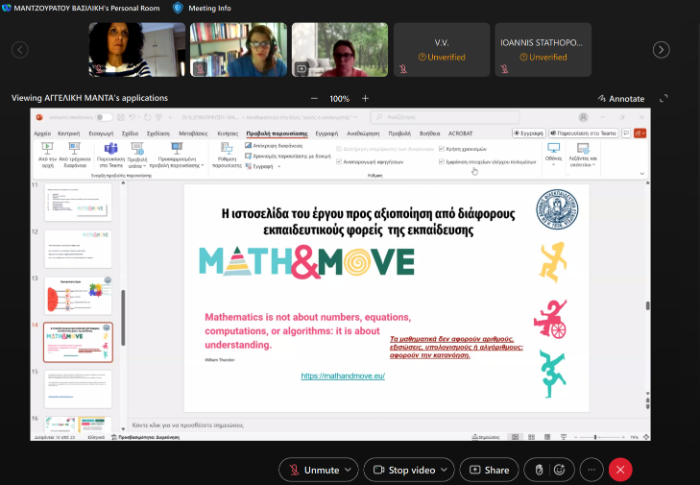Click the comments icon in PowerPoint ribbon
This screenshot has width=700, height=485.
coord(626,133)
